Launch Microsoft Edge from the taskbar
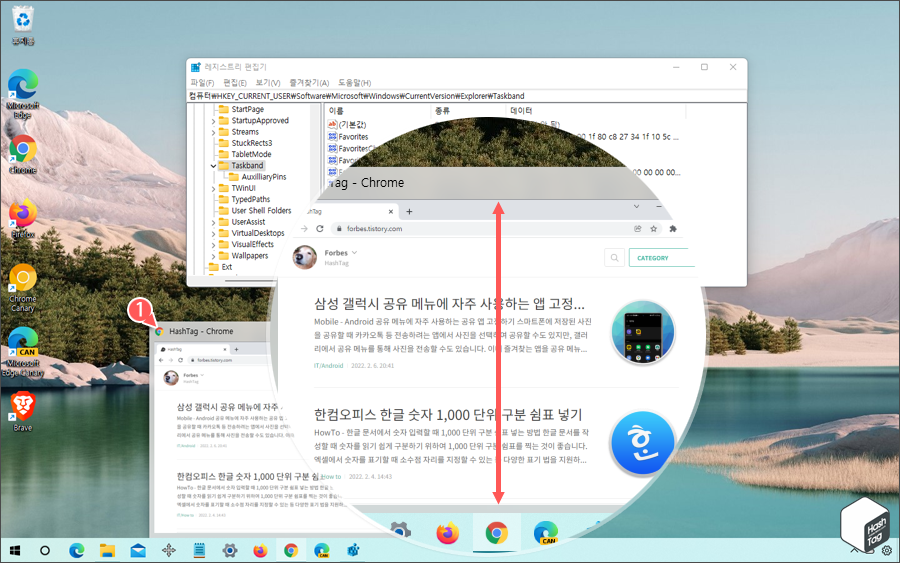Screen dimensions: 900x563 point(76,551)
